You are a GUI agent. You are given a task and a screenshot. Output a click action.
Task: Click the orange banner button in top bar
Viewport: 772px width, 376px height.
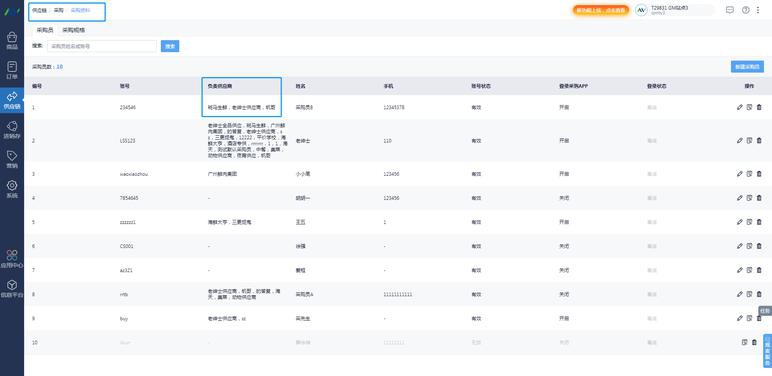click(601, 10)
